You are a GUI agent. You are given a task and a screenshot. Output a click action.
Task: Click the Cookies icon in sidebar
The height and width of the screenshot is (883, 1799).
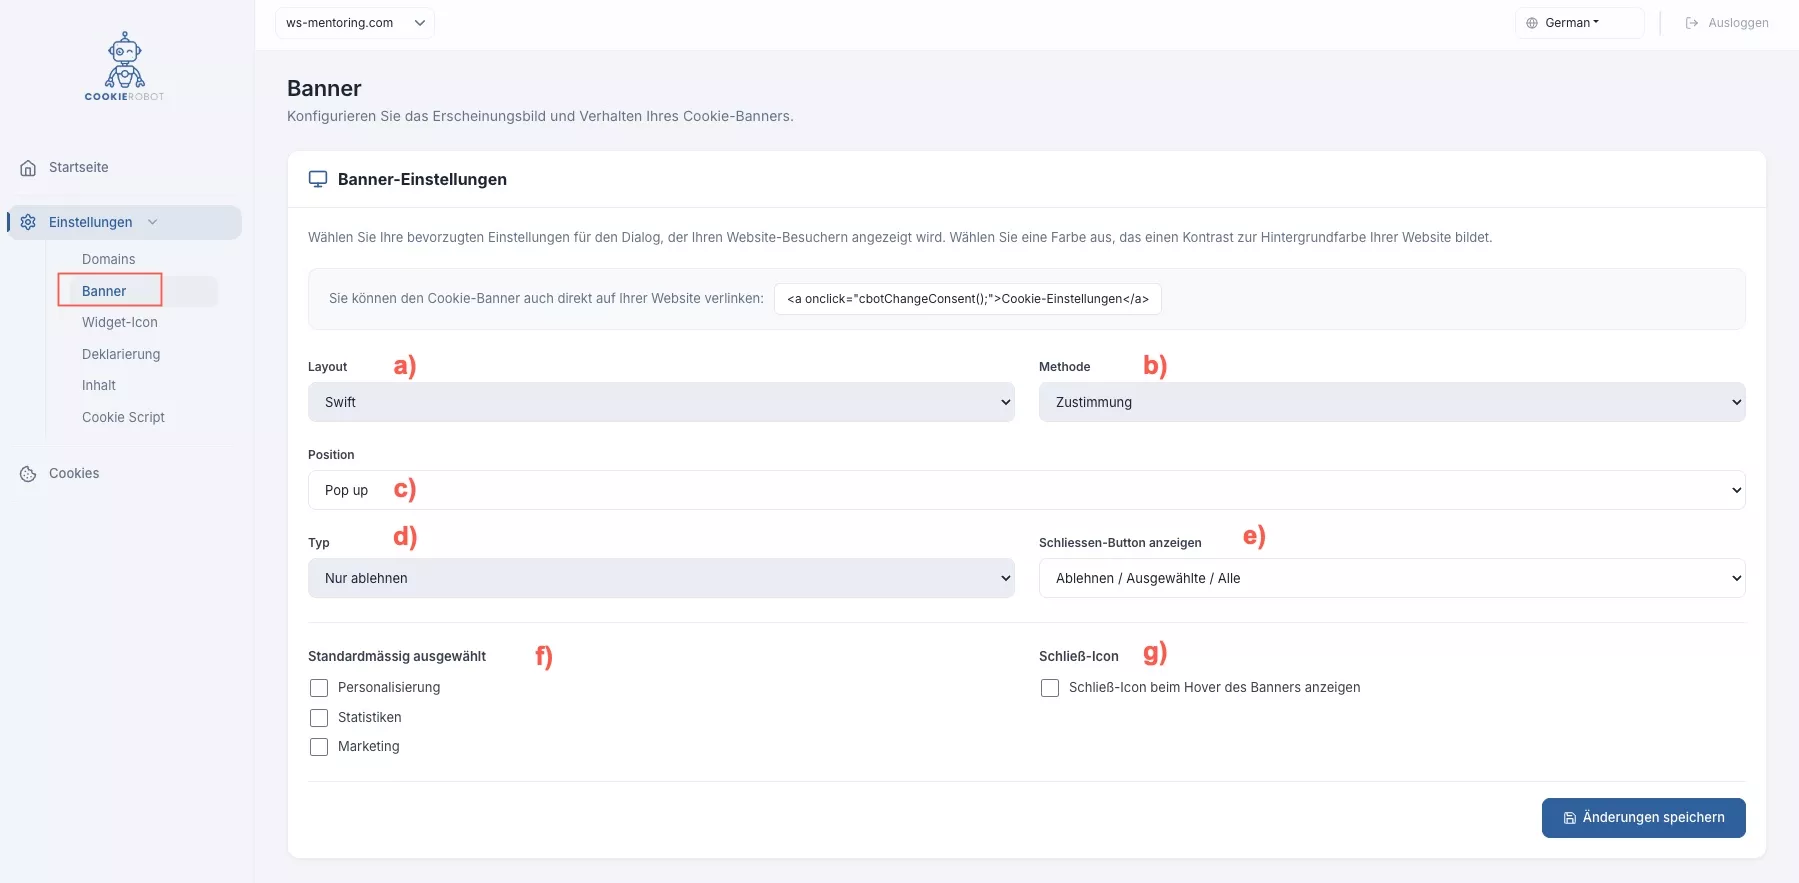[28, 474]
